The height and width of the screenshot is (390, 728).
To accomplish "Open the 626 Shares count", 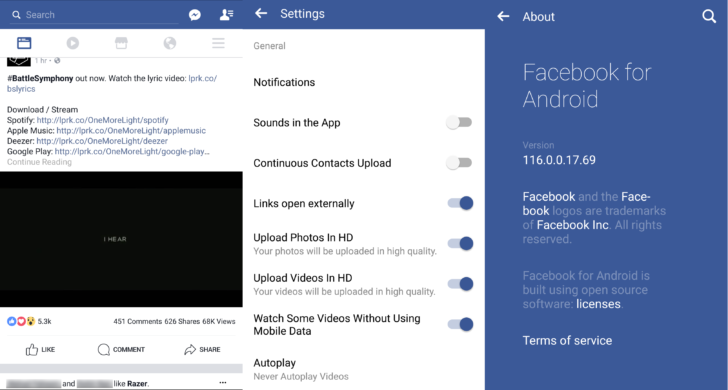I will (182, 321).
